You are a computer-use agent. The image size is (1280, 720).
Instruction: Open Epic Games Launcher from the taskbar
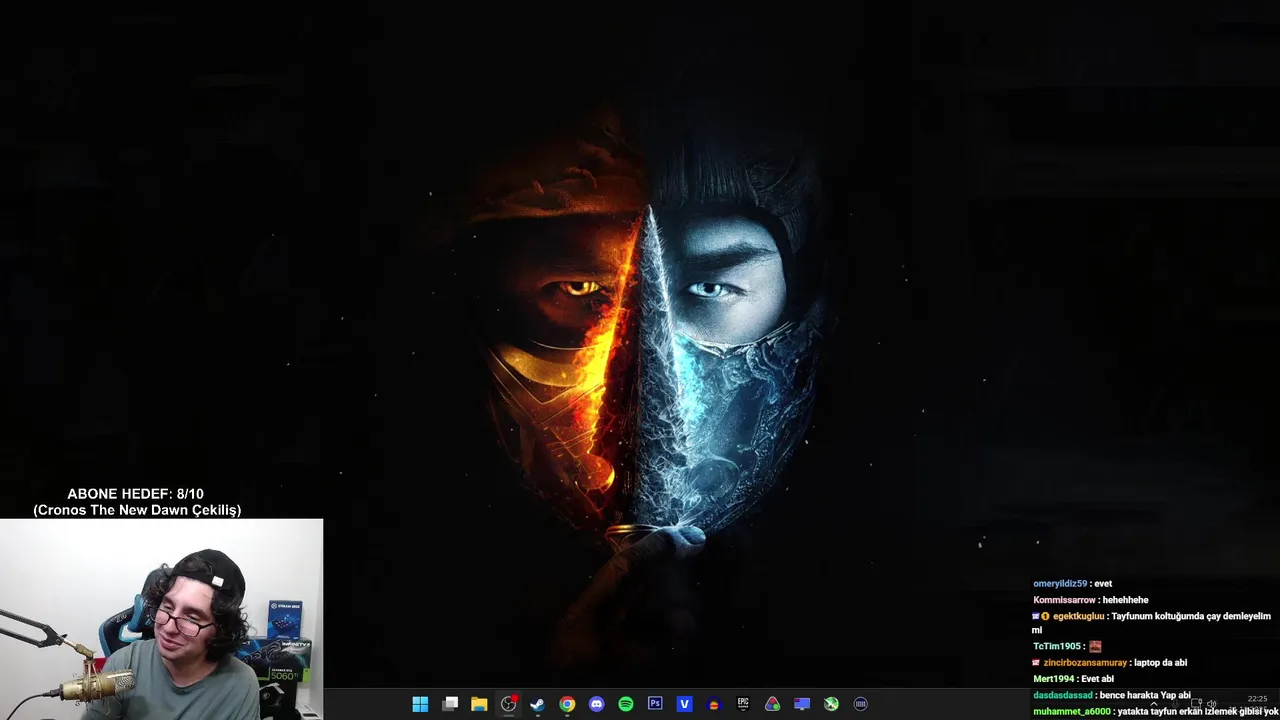743,704
